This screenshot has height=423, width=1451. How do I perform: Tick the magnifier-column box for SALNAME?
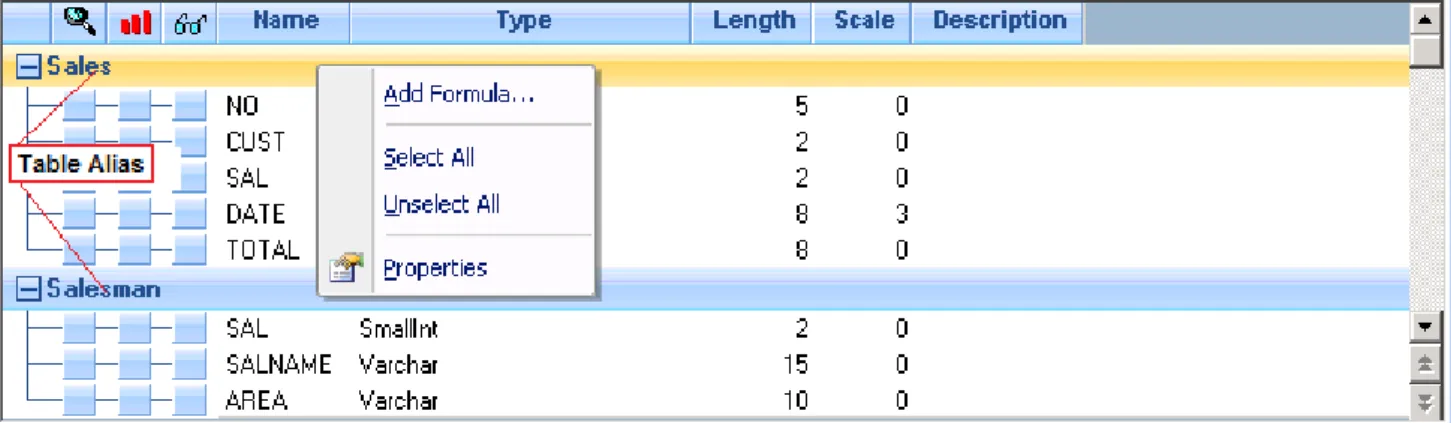click(79, 364)
